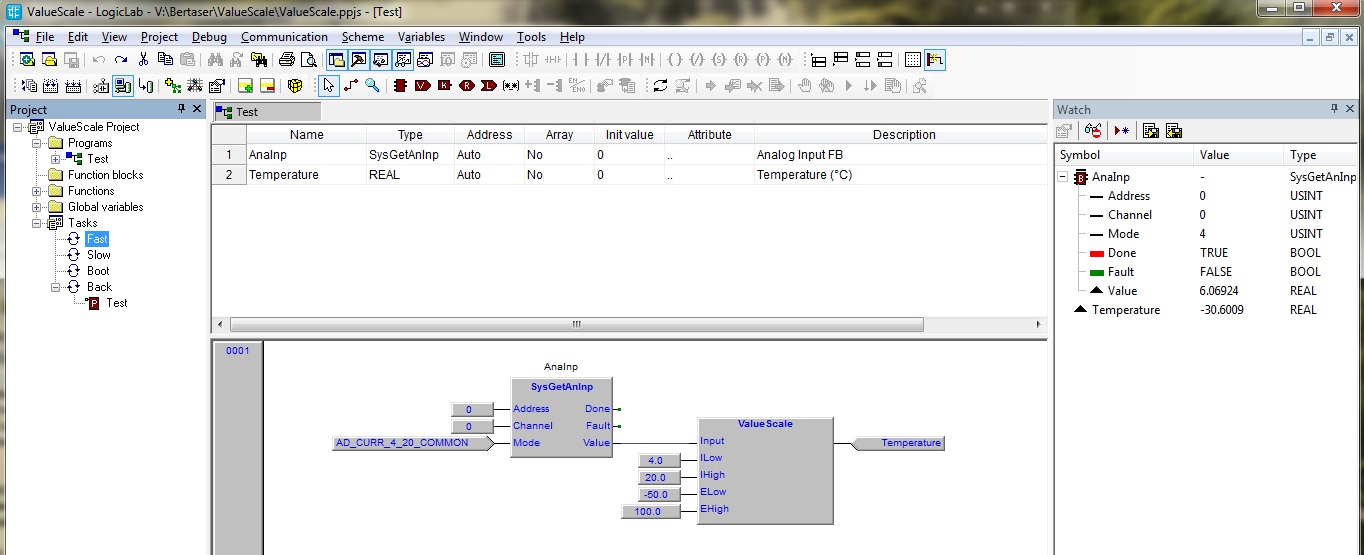Click the Full screen document icon
This screenshot has width=1364, height=555.
(497, 60)
